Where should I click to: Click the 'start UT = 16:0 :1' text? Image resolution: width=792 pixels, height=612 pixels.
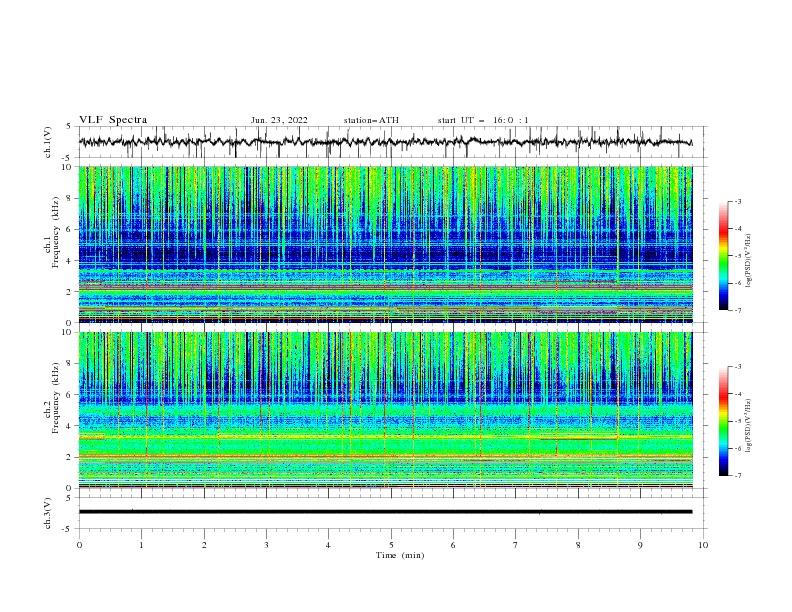pyautogui.click(x=483, y=120)
